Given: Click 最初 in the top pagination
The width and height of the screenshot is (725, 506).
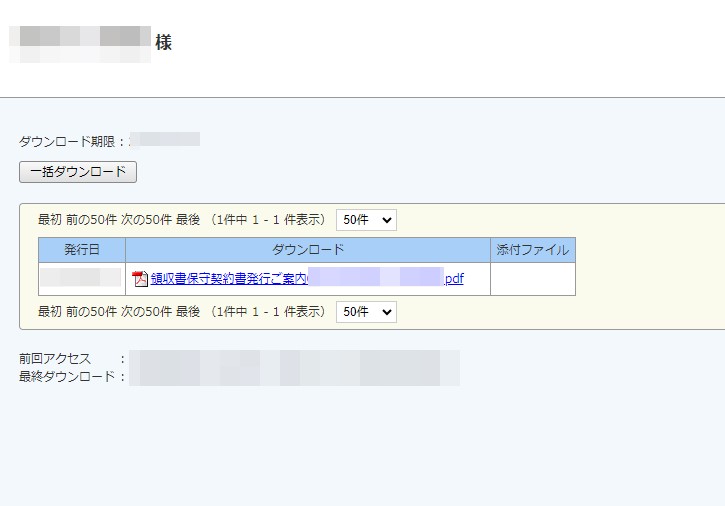Looking at the screenshot, I should (50, 220).
